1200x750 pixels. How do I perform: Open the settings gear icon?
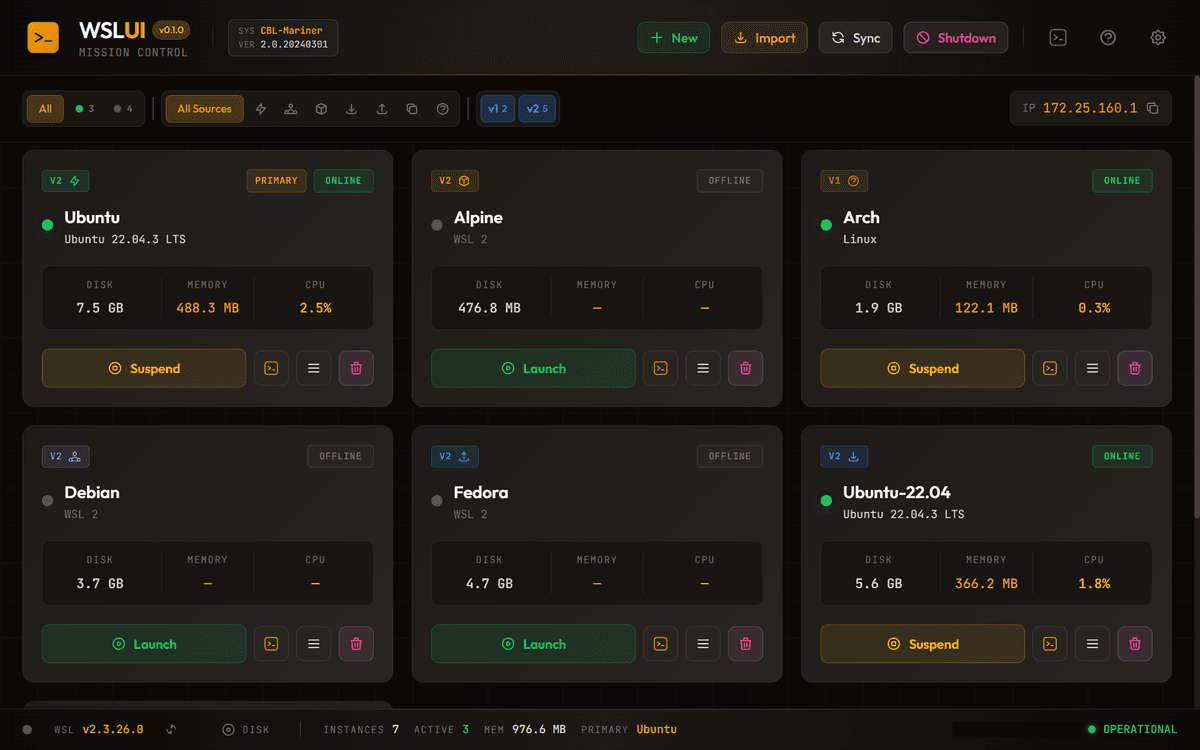click(x=1158, y=37)
